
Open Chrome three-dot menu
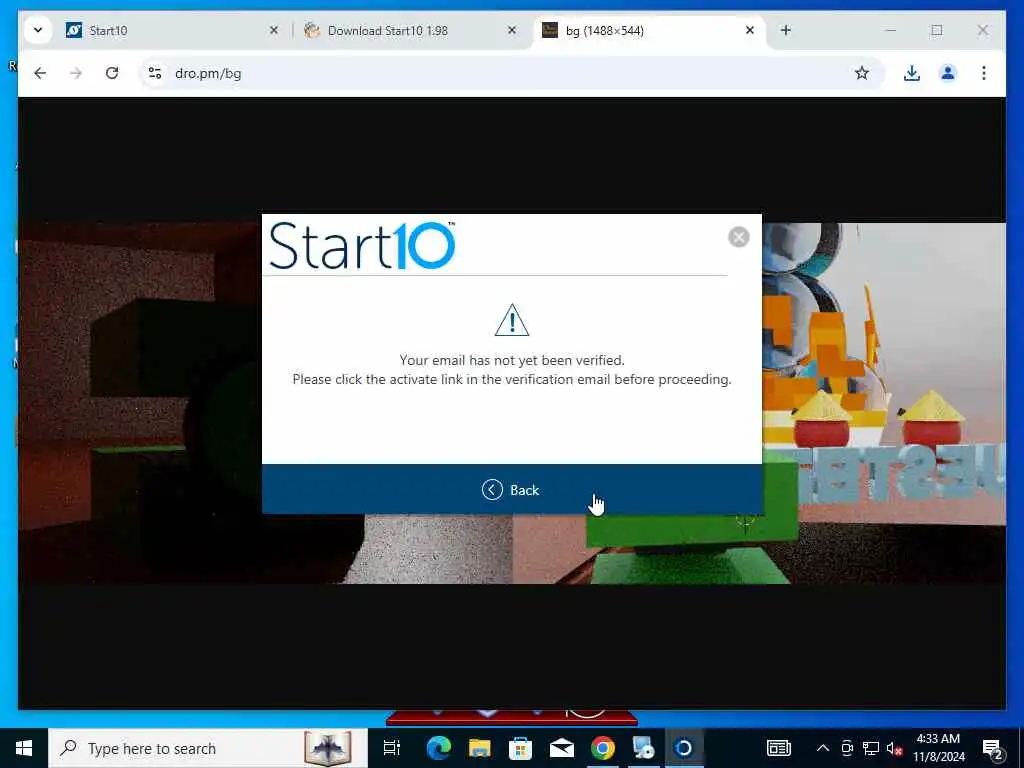pos(984,73)
